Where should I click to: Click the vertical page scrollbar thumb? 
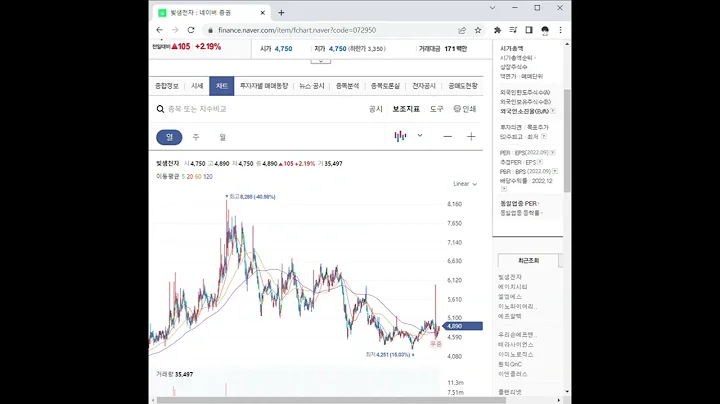(567, 140)
